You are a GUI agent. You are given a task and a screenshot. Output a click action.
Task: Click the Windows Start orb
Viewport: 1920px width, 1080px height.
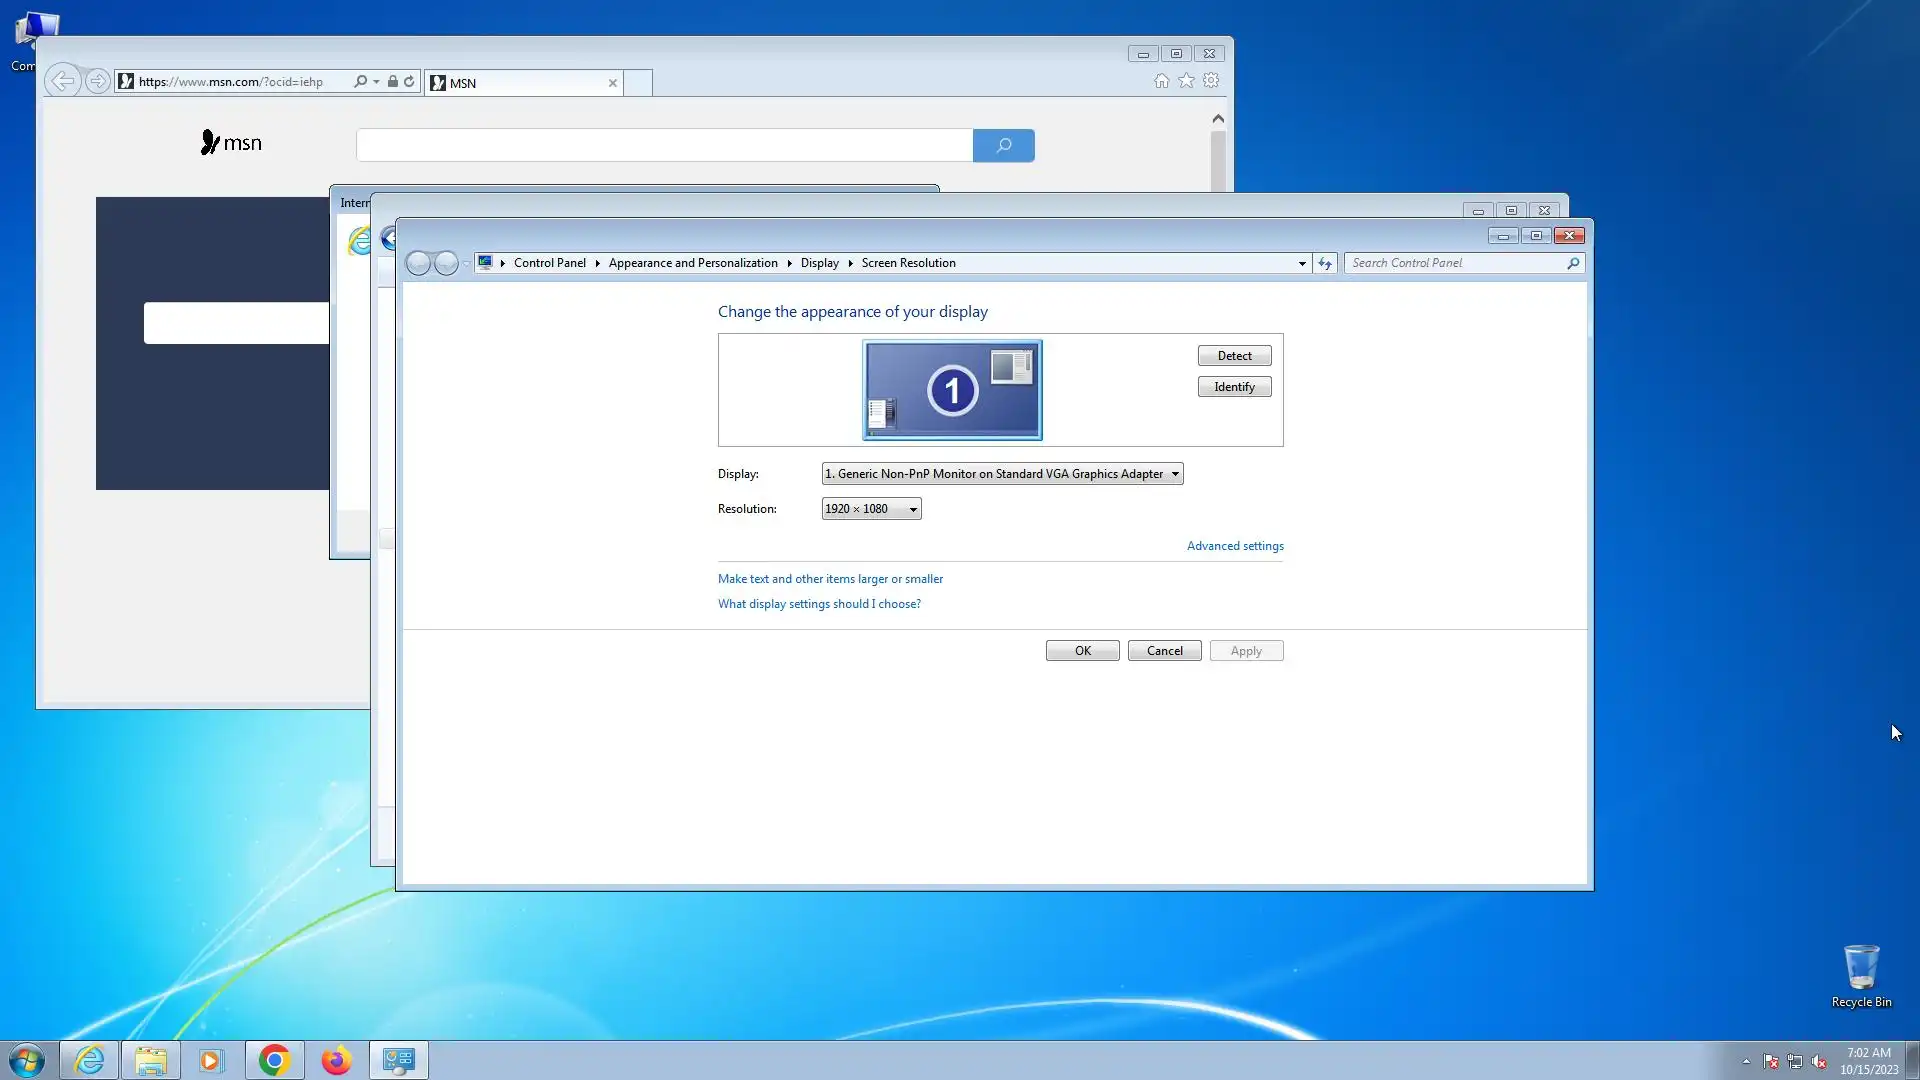click(27, 1060)
